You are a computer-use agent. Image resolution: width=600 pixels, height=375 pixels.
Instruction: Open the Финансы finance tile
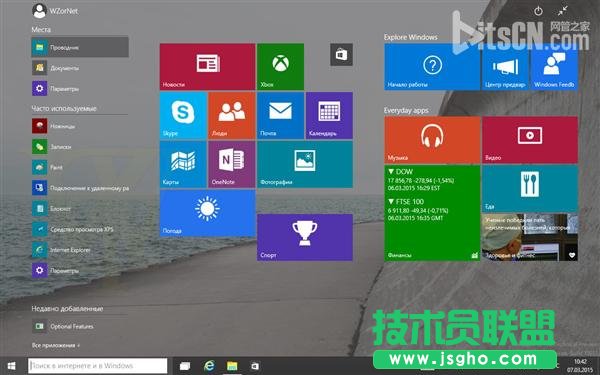[x=432, y=213]
